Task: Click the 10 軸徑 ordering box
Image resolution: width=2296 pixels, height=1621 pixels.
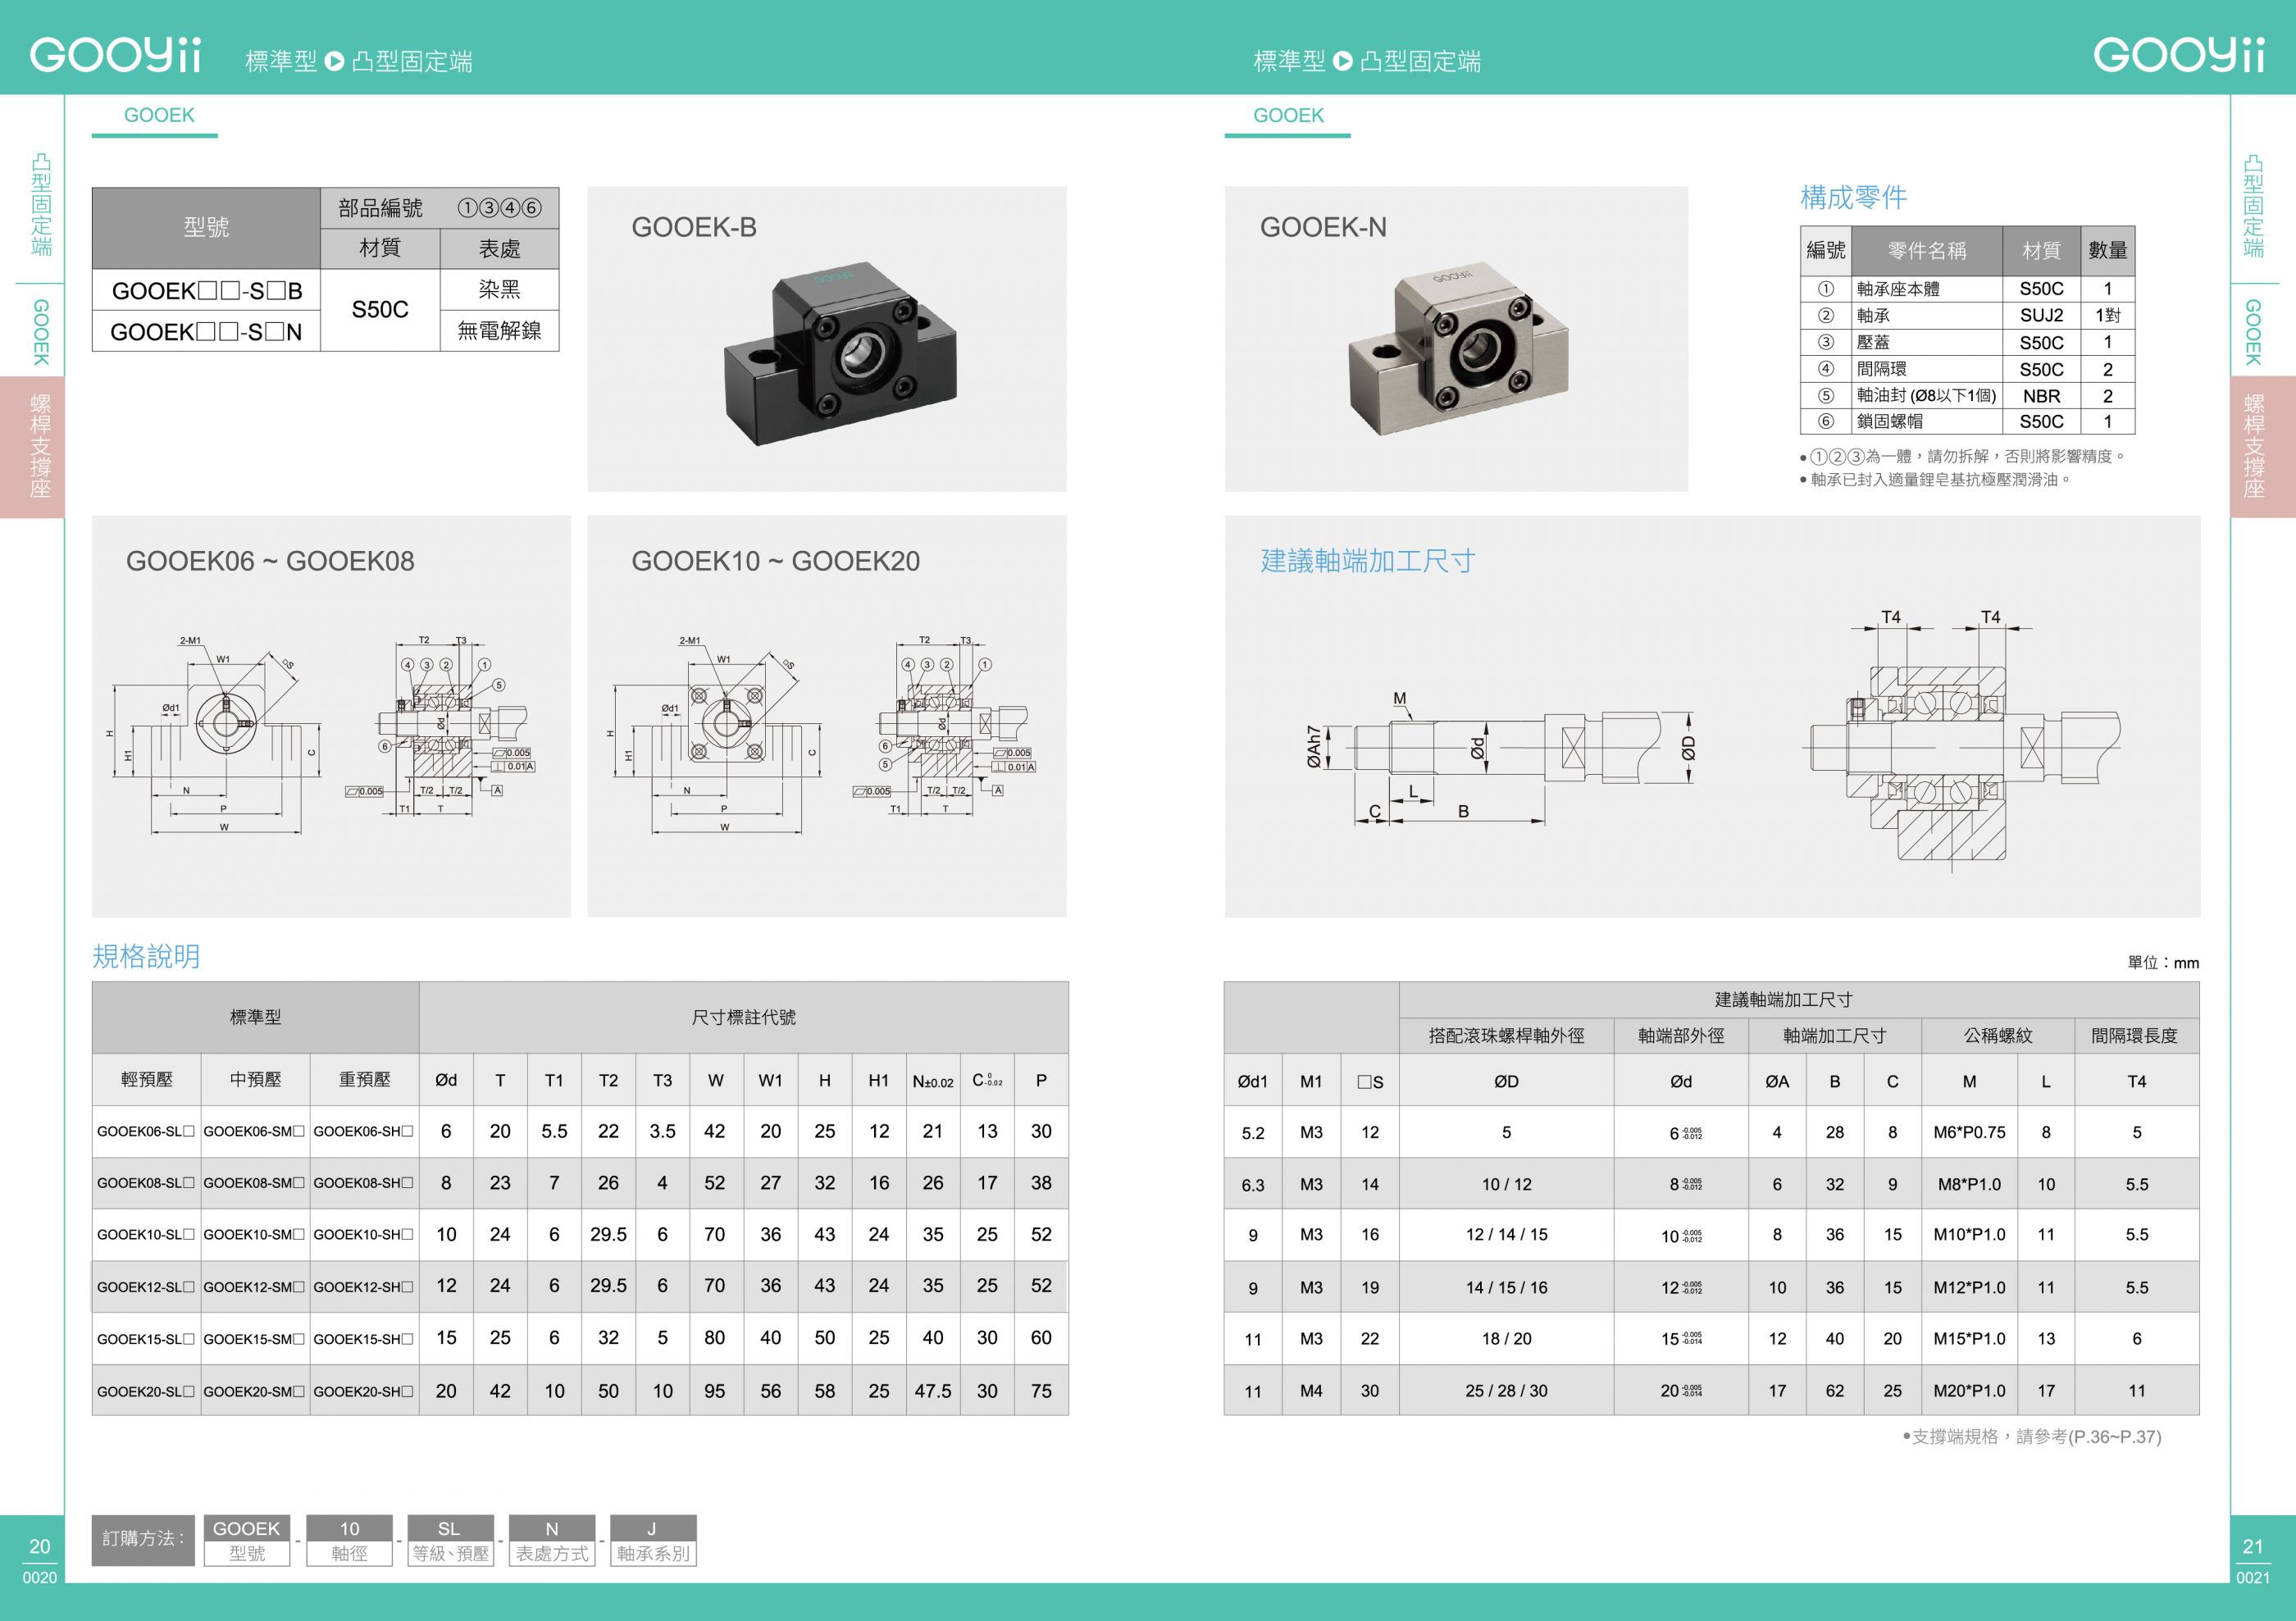Action: pos(349,1540)
